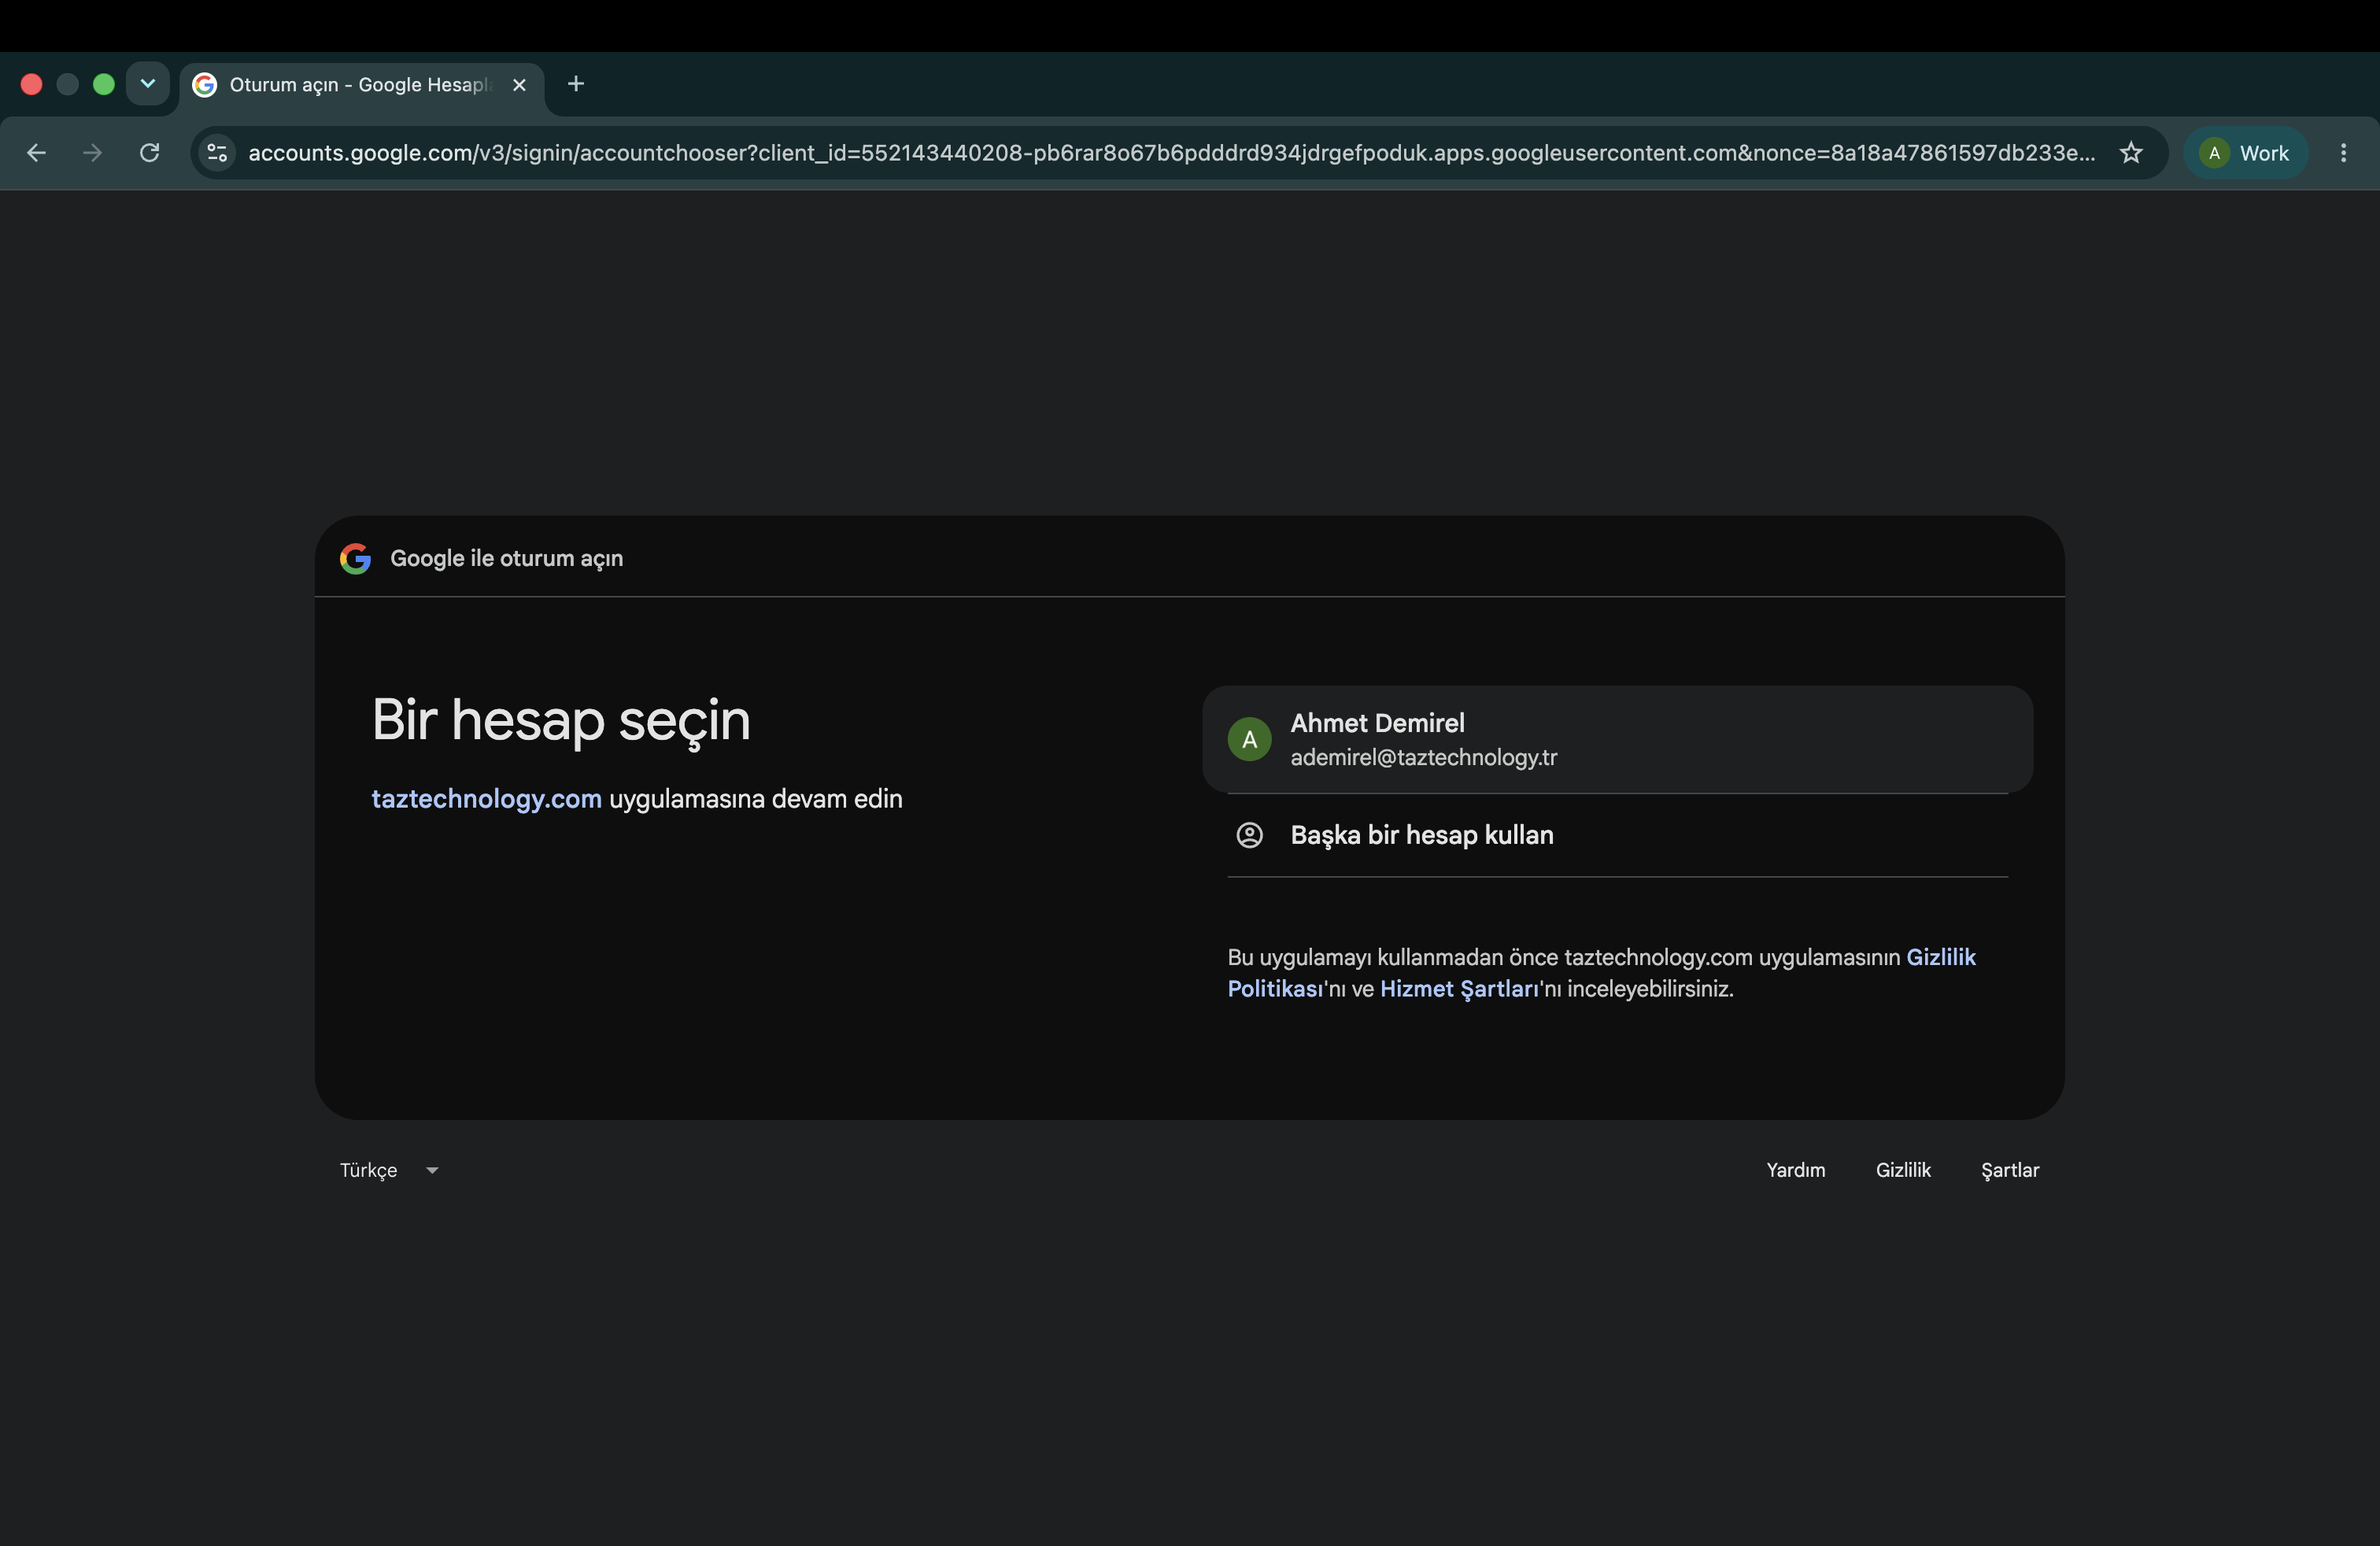Close the Oturum açın tab

[x=519, y=85]
